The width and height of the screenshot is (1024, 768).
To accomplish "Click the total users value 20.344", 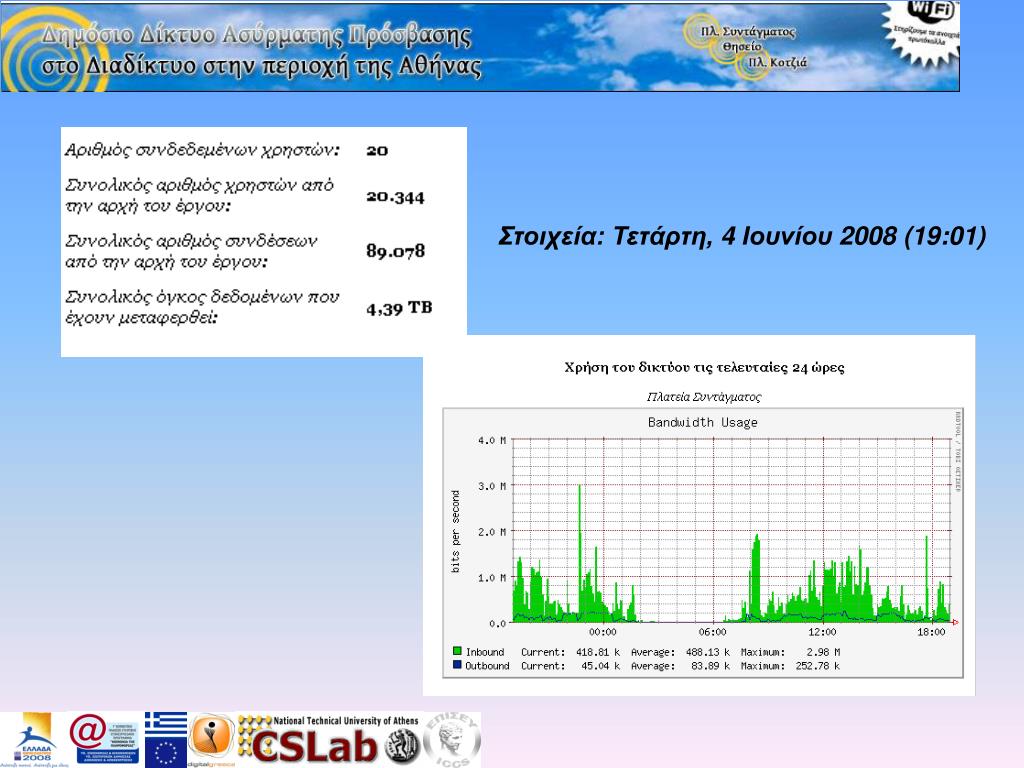I will point(395,197).
